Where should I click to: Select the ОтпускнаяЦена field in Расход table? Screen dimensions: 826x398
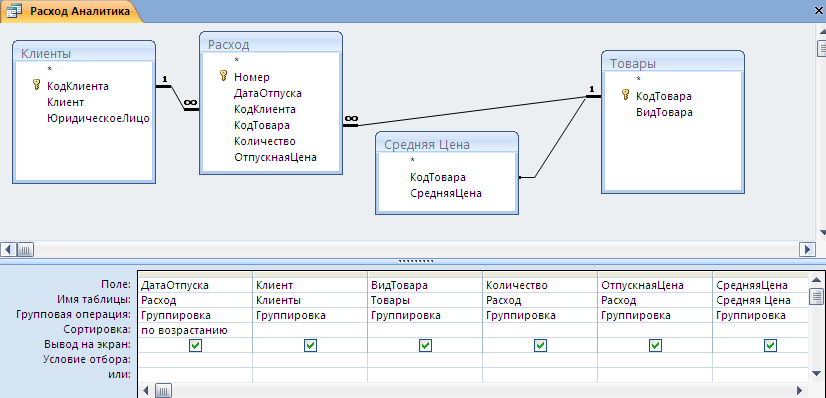coord(275,157)
